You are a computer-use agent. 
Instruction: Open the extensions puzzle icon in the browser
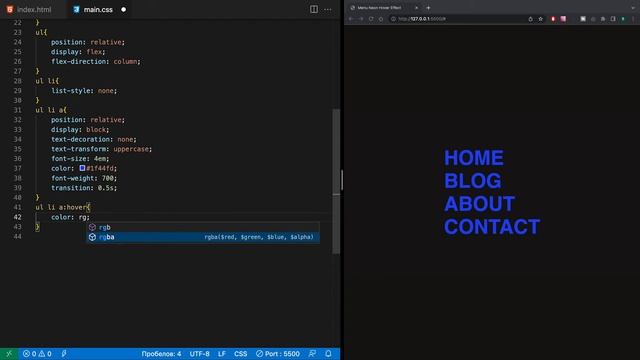click(x=603, y=19)
